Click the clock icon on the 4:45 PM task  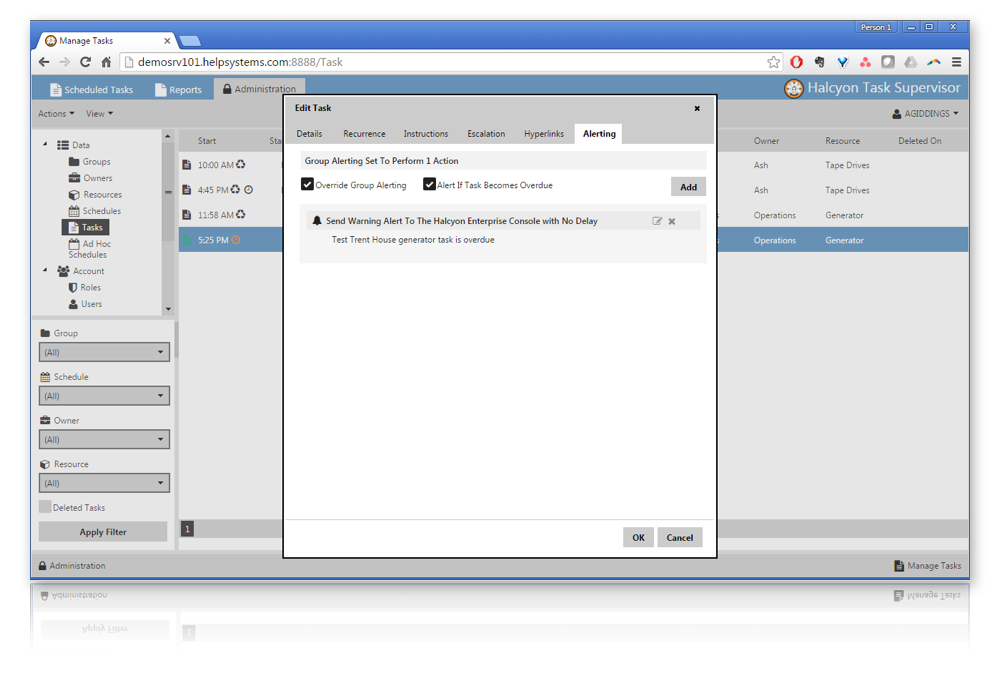click(249, 189)
